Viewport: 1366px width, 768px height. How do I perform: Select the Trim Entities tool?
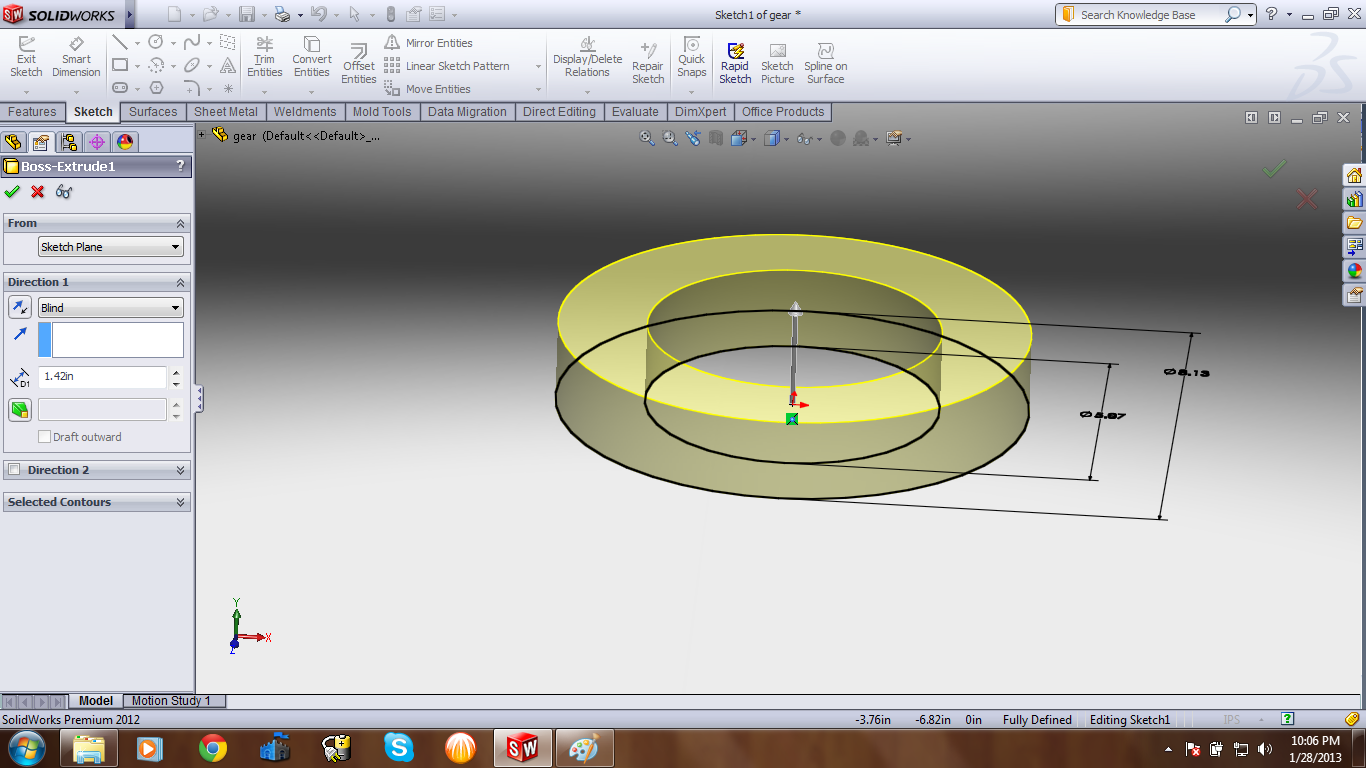264,57
